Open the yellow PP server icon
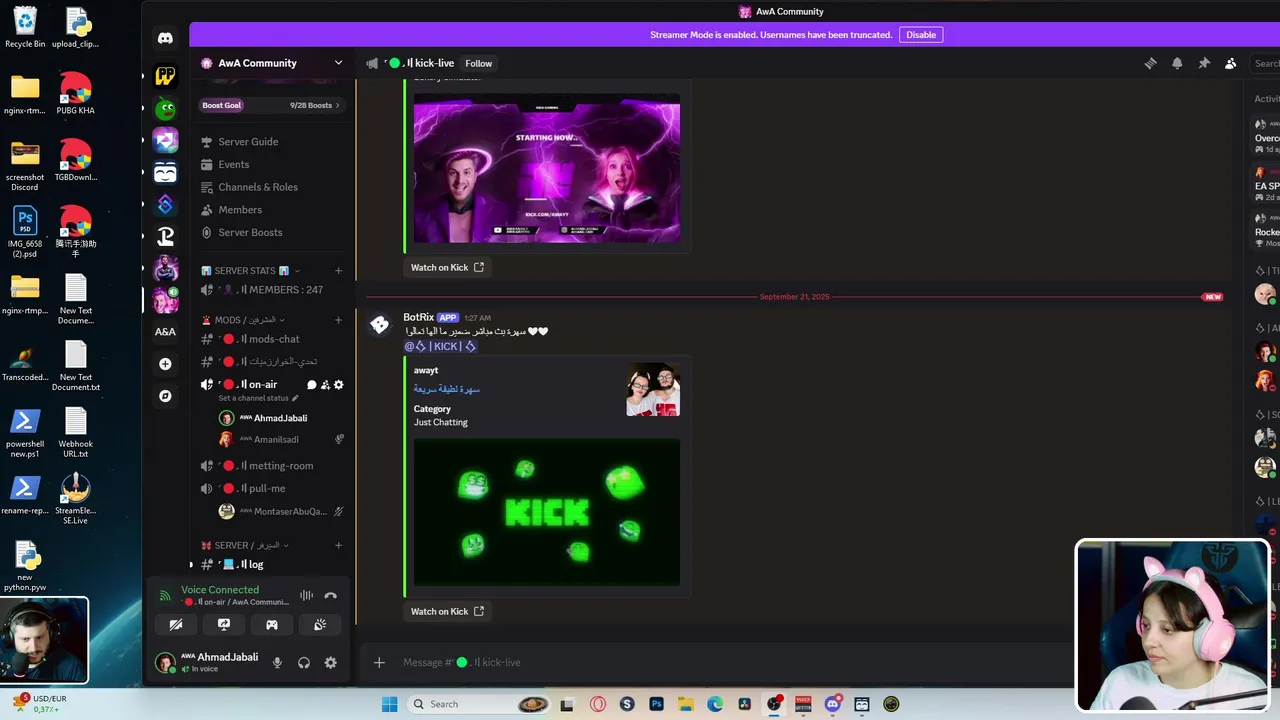 [x=165, y=76]
